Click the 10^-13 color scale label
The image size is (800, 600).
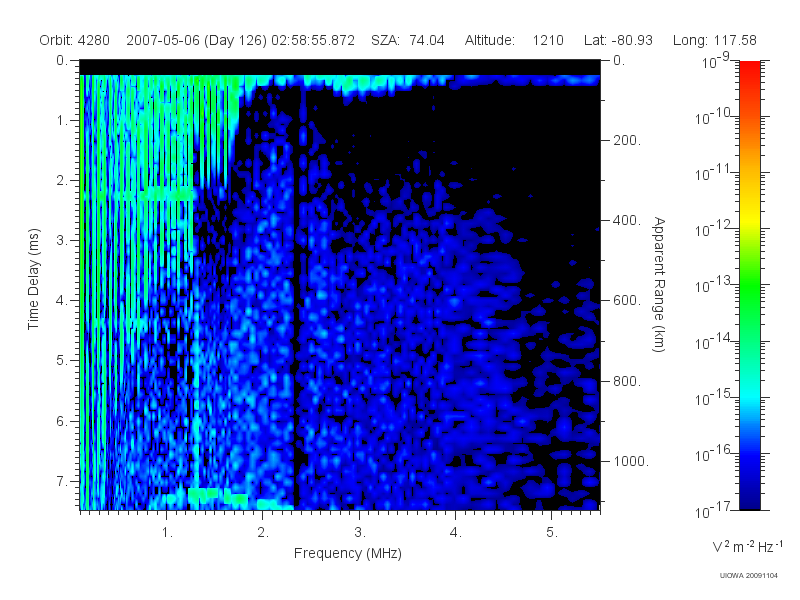[712, 285]
